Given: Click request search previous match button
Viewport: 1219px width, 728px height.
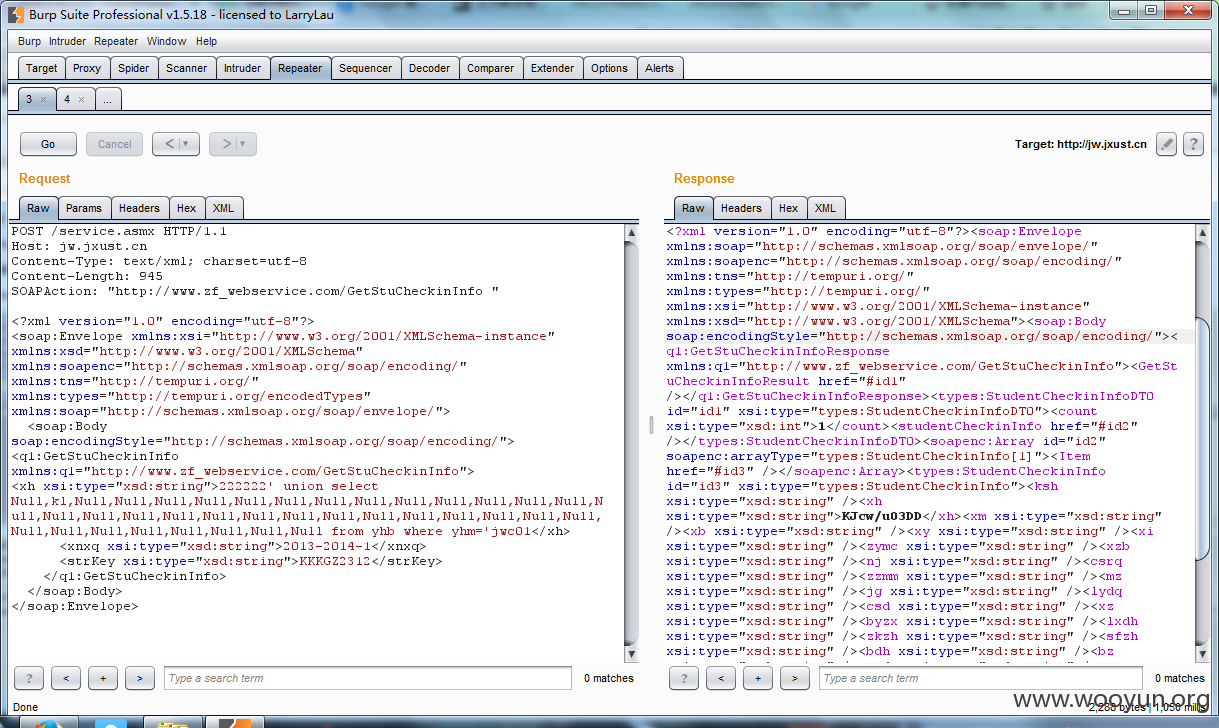Looking at the screenshot, I should 66,678.
